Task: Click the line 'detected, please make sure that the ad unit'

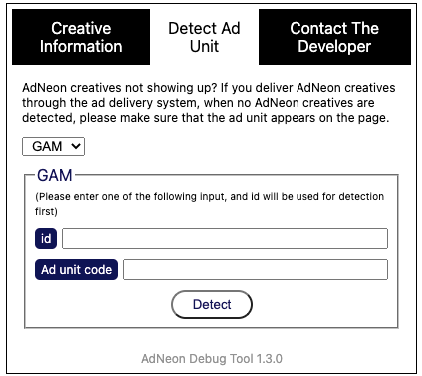Action: coord(206,118)
